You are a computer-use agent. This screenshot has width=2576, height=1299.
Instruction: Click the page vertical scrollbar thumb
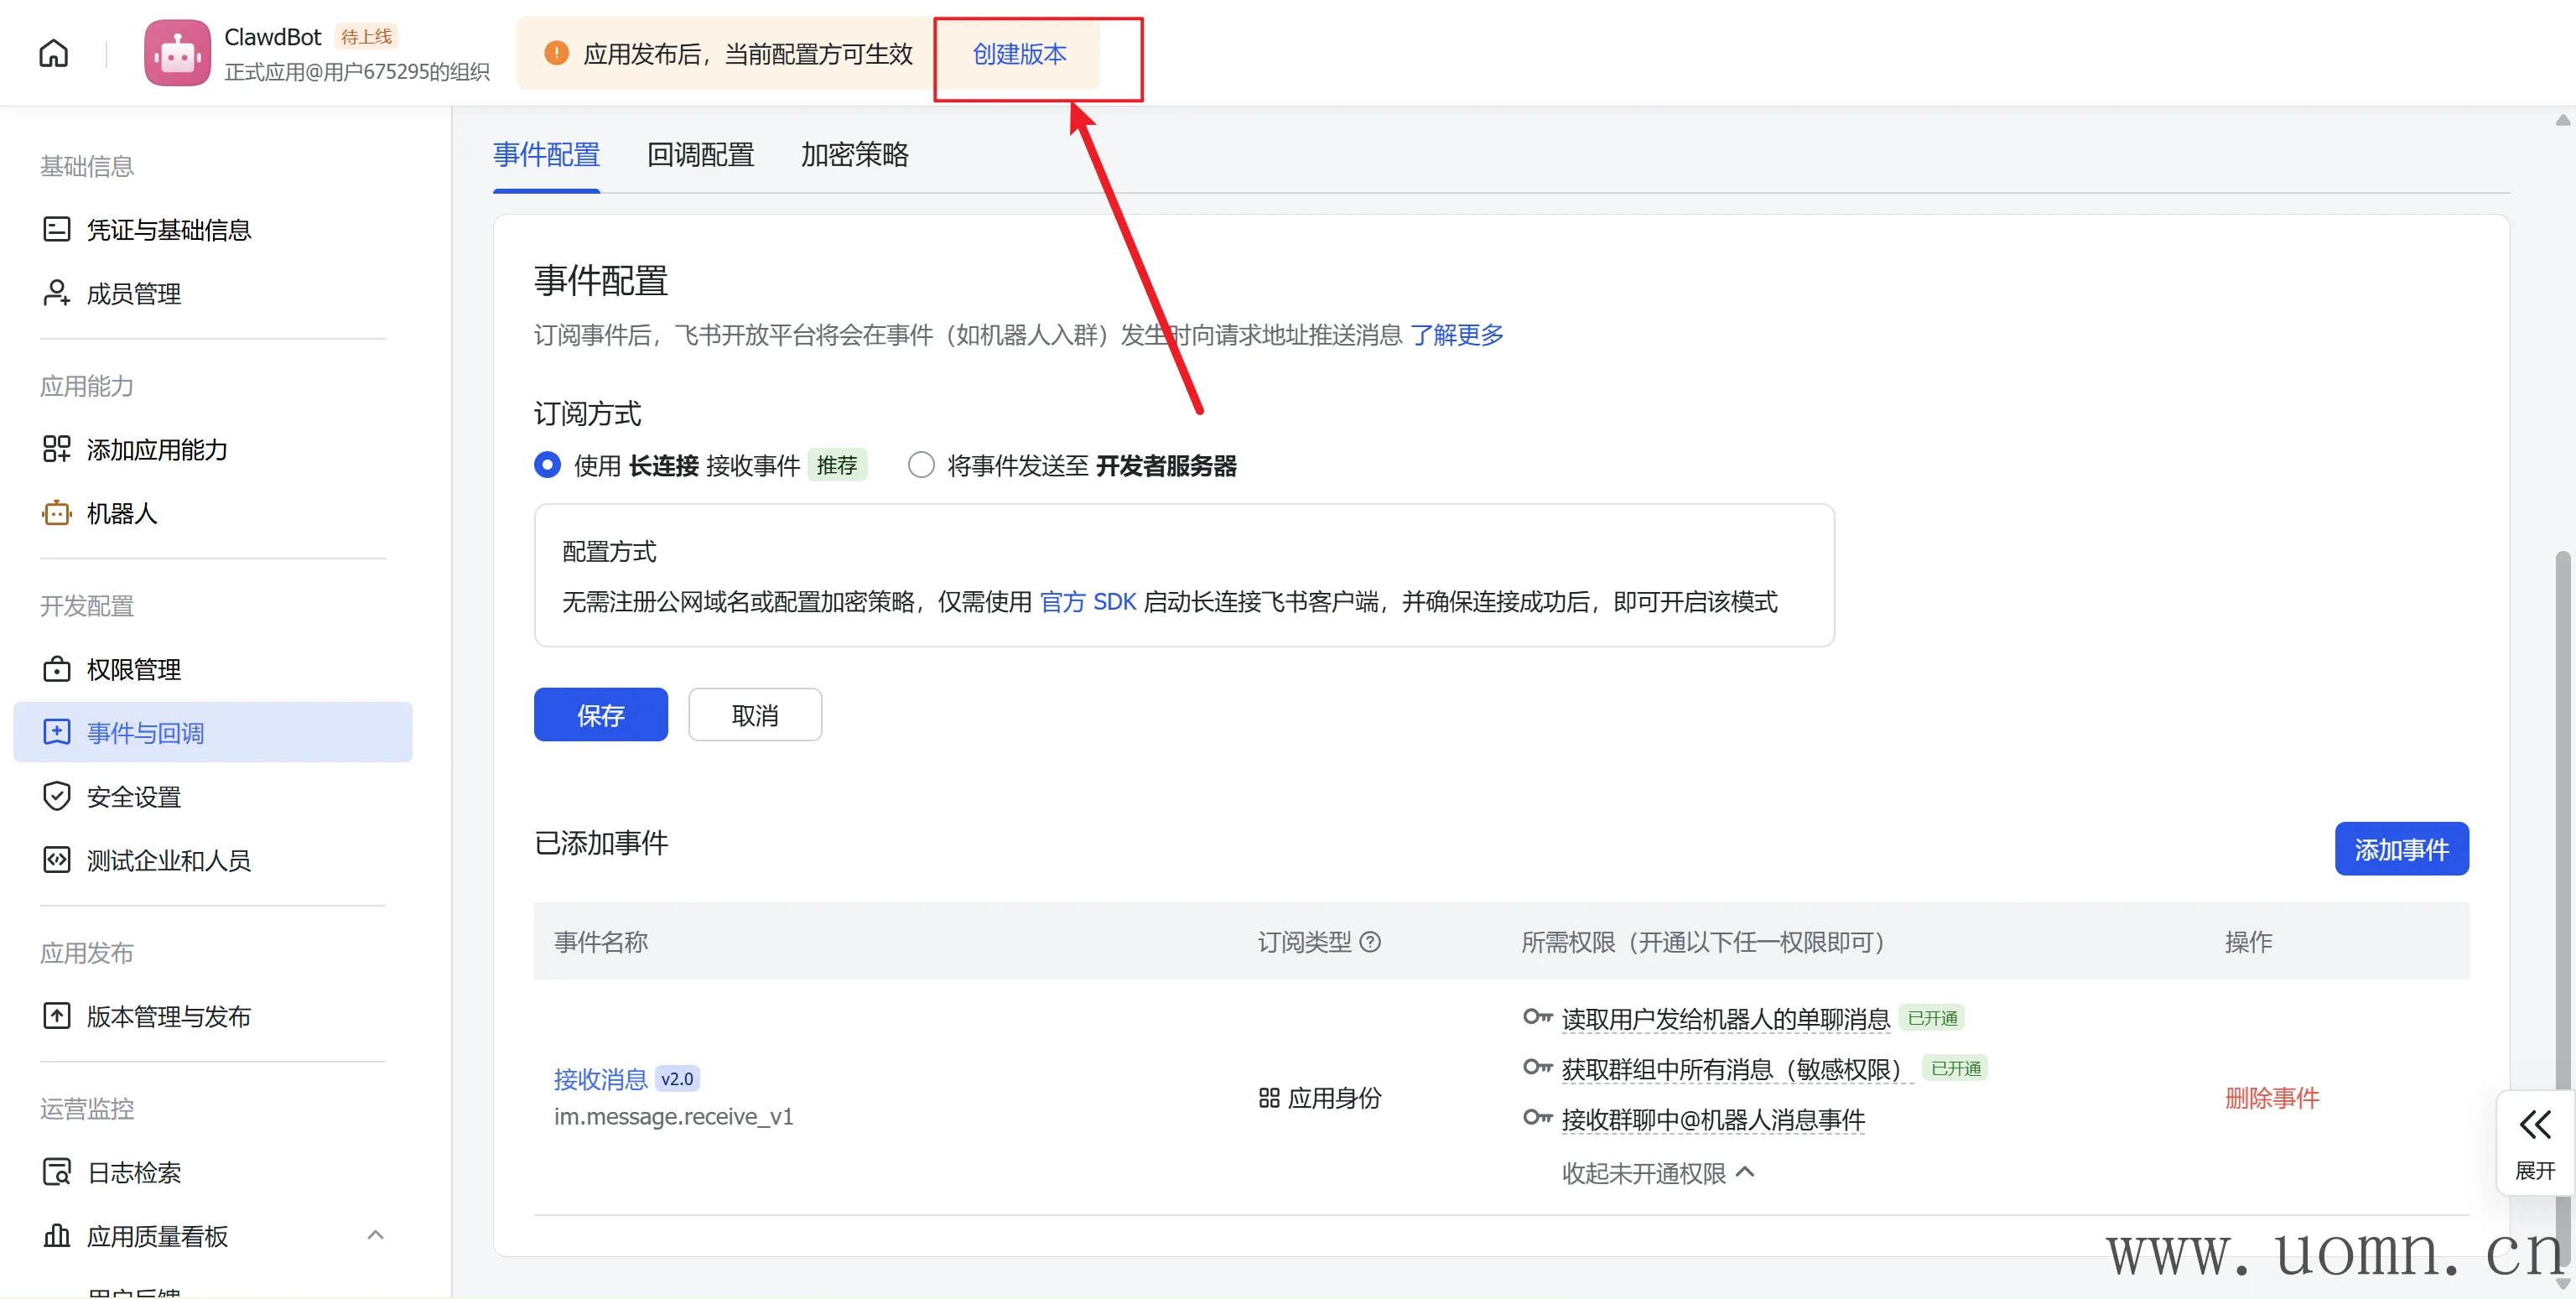point(2562,800)
